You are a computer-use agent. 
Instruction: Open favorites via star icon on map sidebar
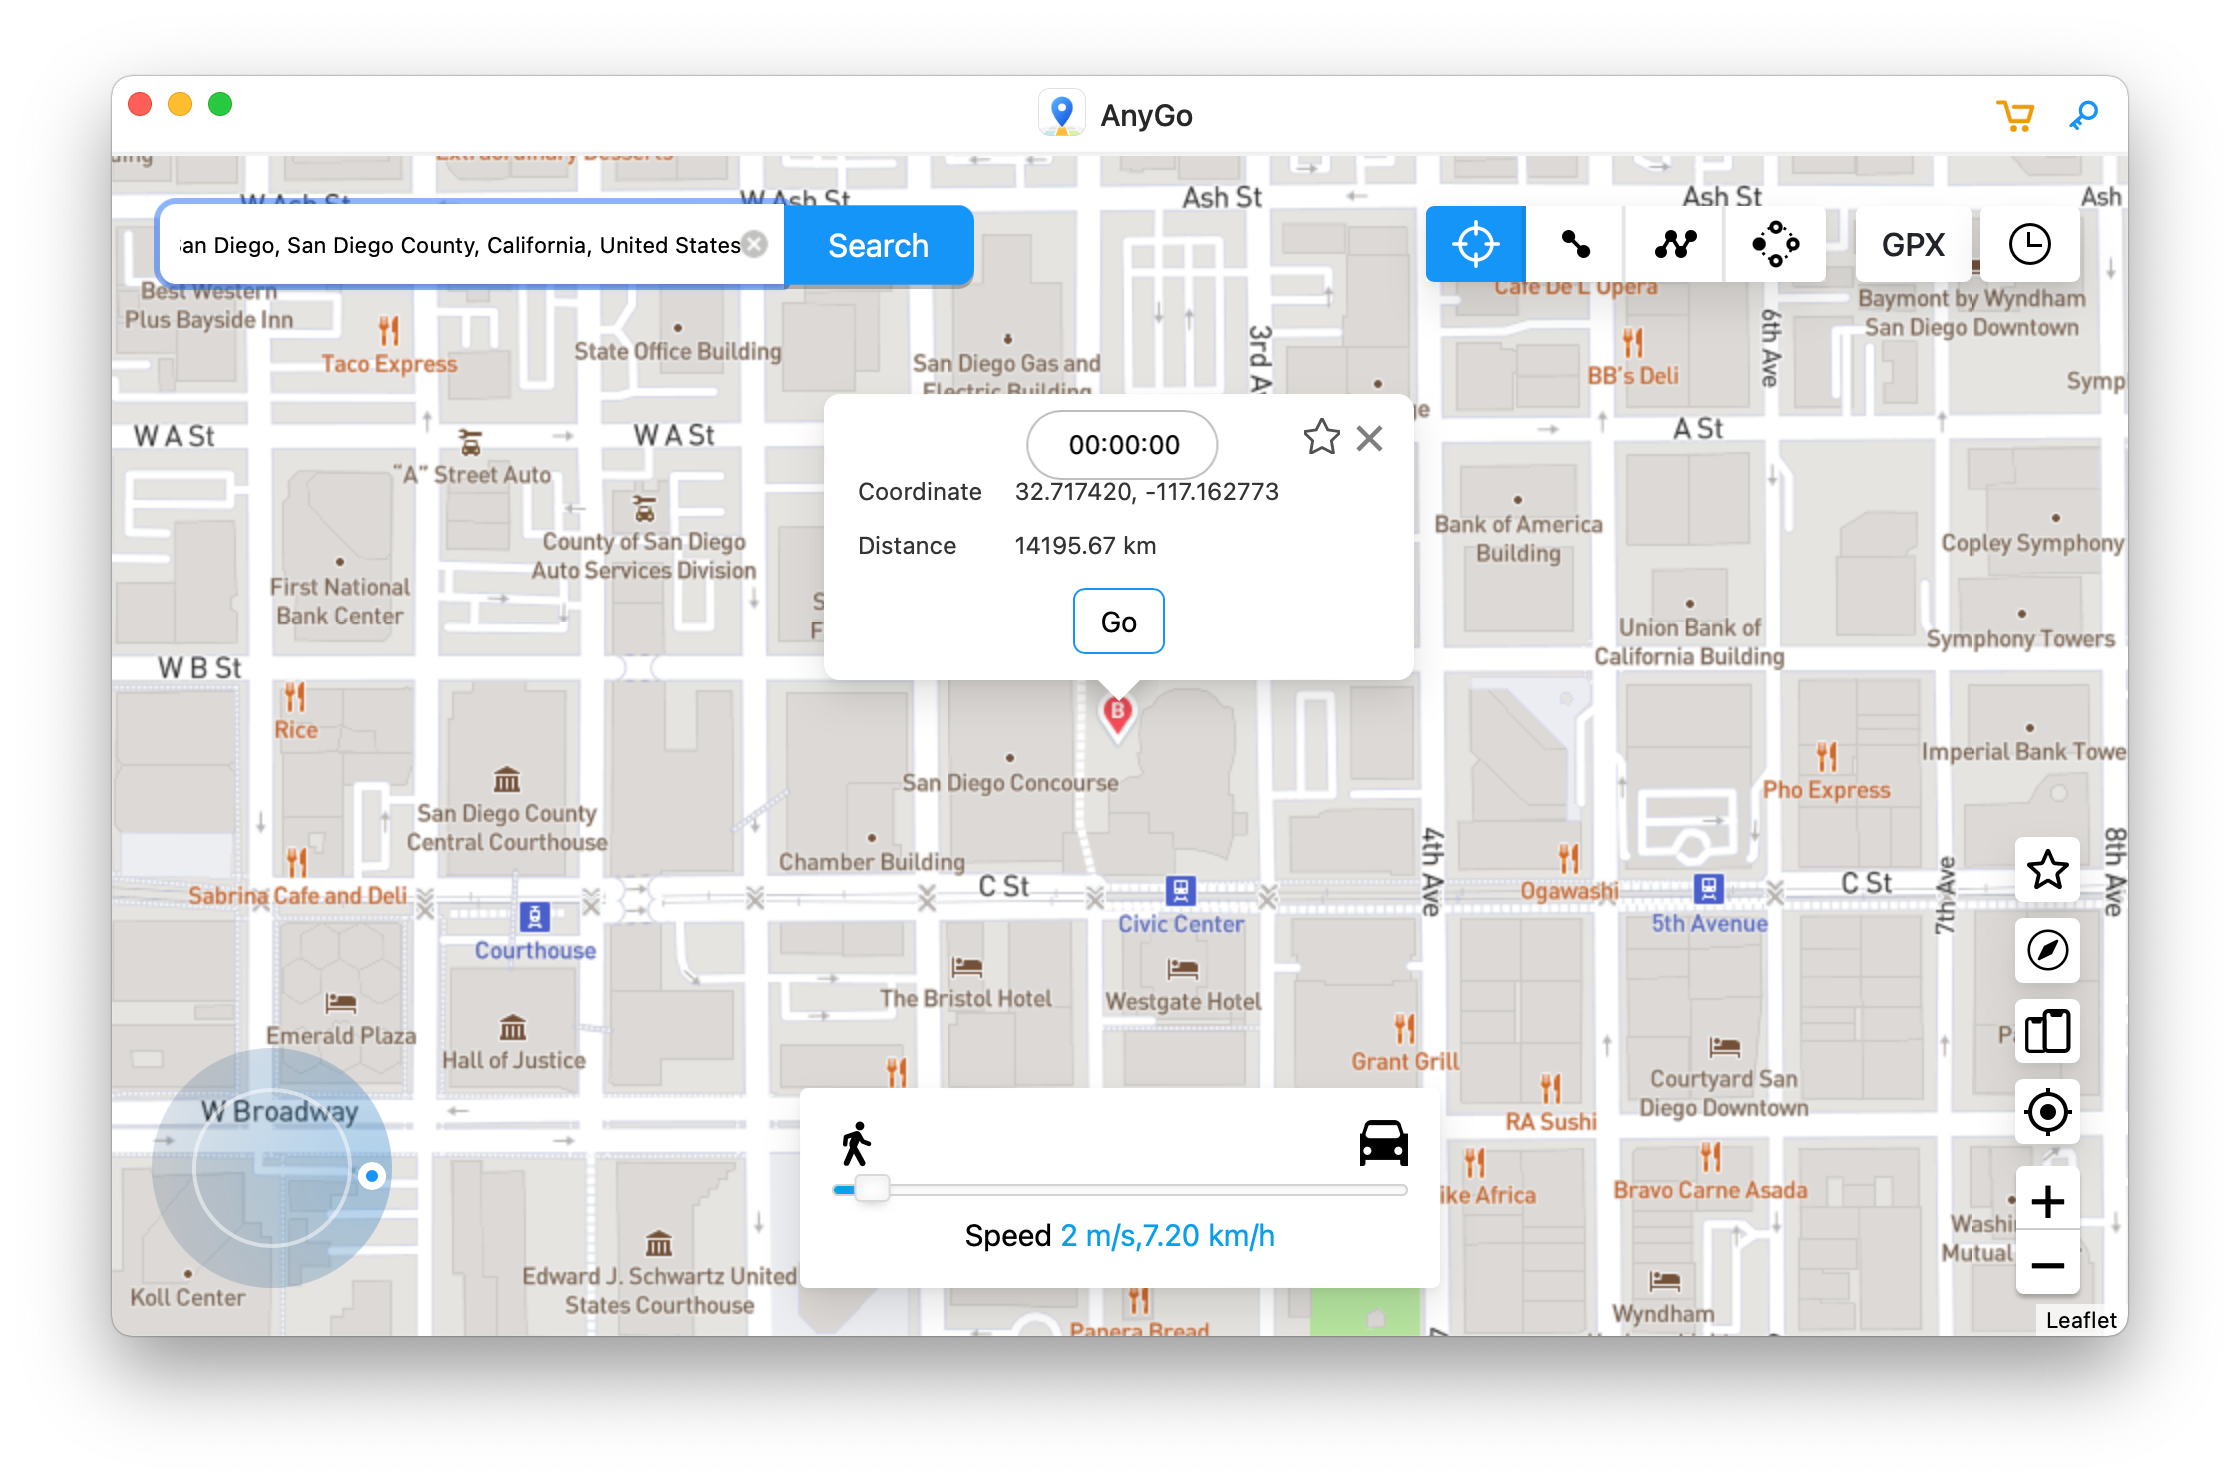(x=2047, y=870)
